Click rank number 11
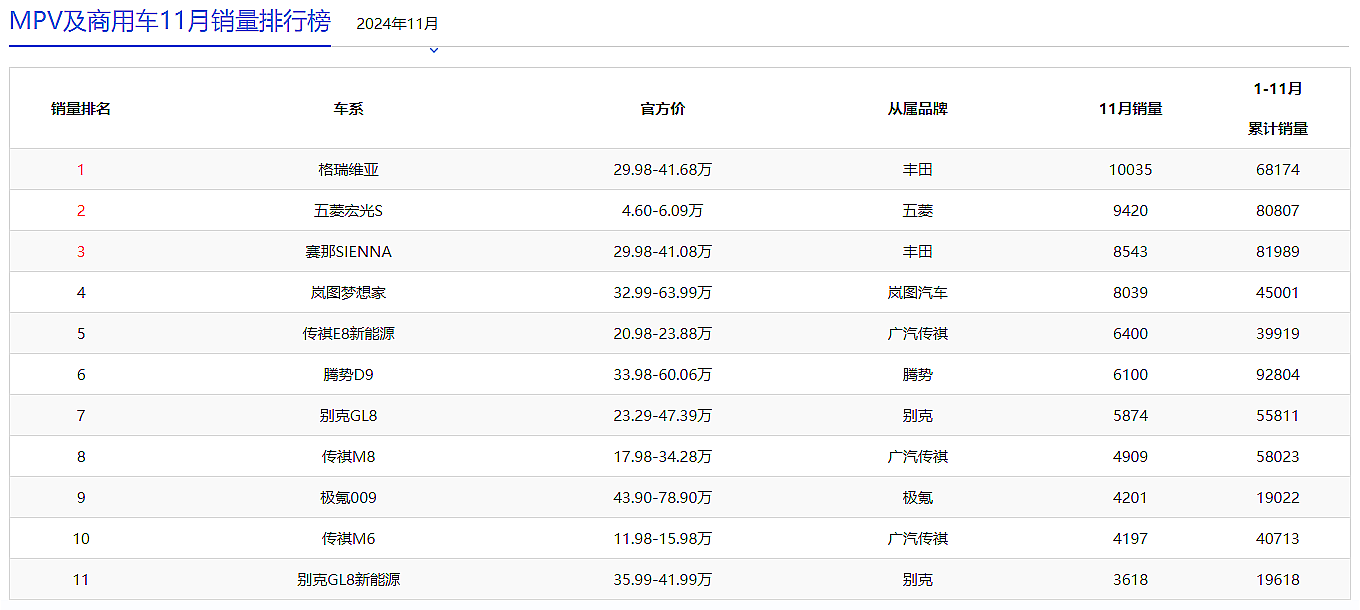The width and height of the screenshot is (1360, 610). point(81,580)
